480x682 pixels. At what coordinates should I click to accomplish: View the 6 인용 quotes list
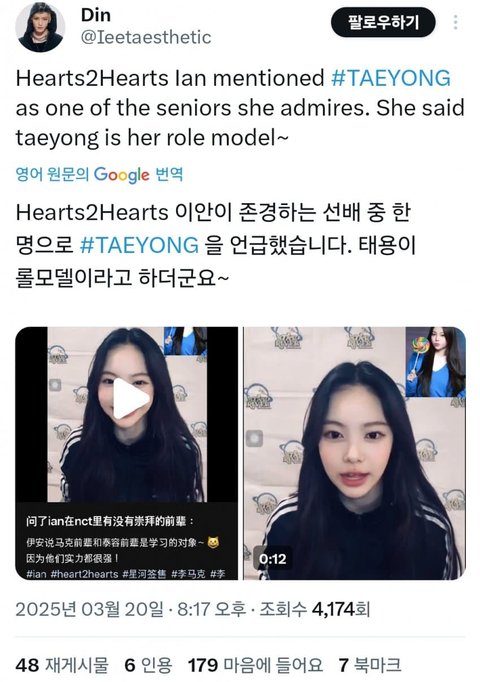click(x=148, y=665)
